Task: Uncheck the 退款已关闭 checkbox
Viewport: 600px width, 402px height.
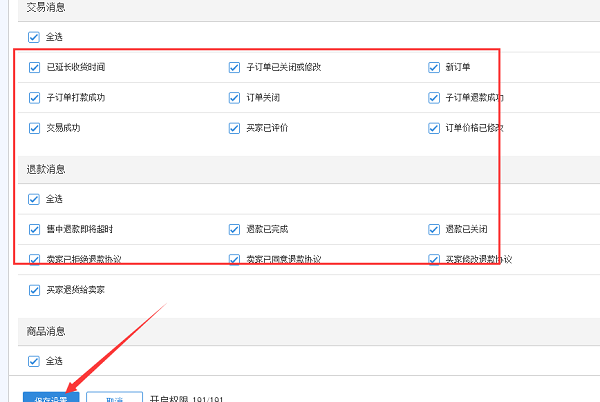Action: pyautogui.click(x=434, y=229)
